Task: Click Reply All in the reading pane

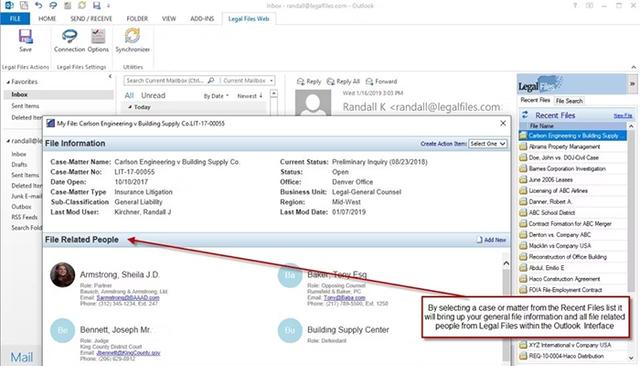Action: point(343,82)
